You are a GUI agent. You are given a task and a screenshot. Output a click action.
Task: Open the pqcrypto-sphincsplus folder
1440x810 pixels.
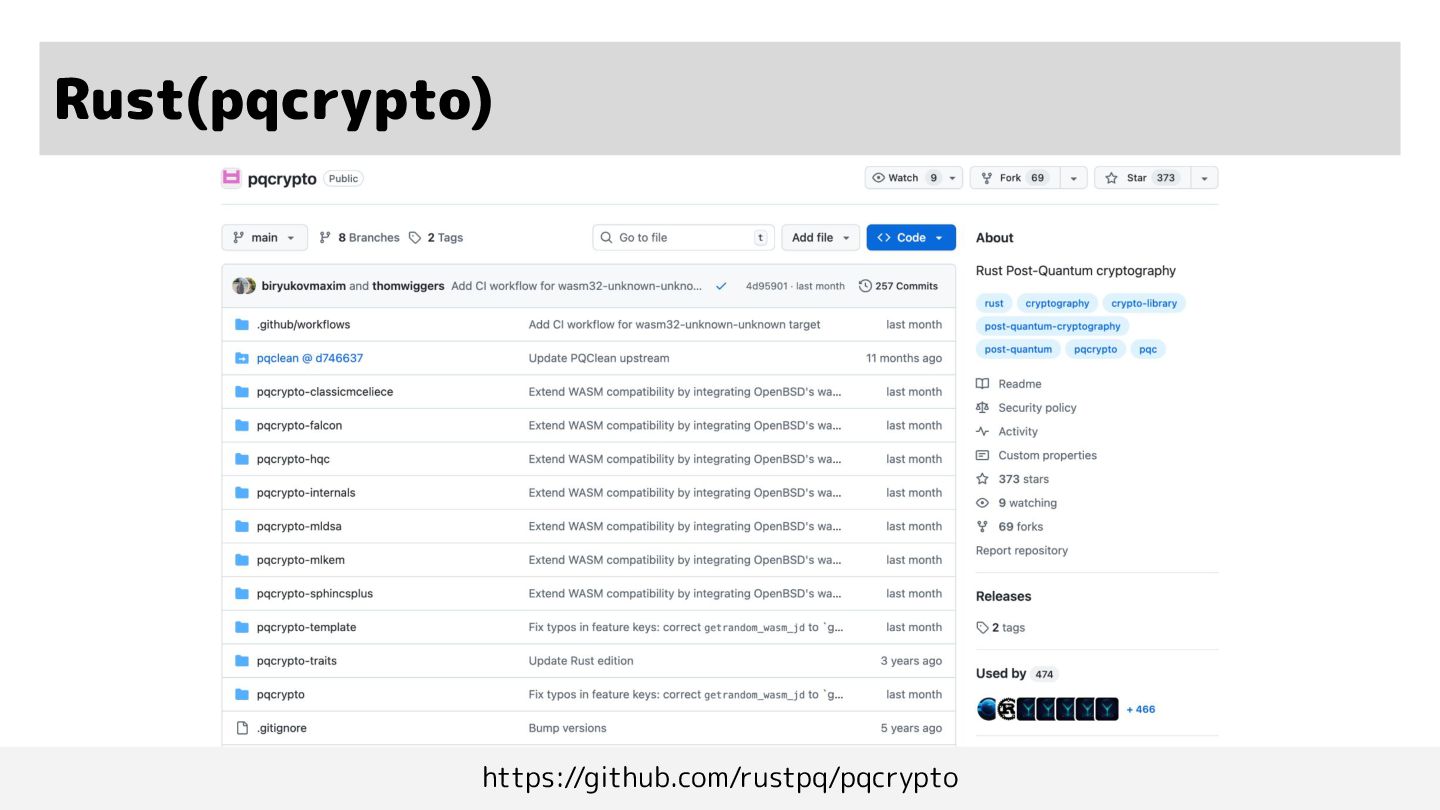click(315, 593)
